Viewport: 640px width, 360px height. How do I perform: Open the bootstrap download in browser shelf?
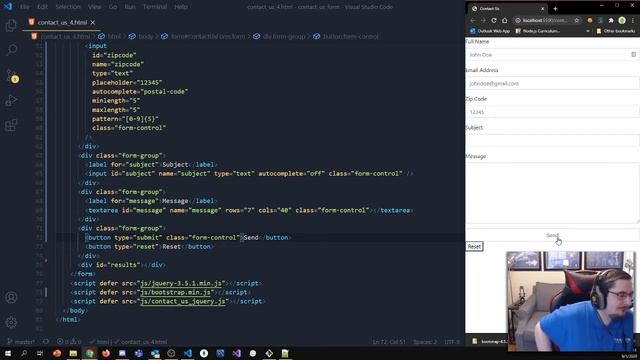click(489, 341)
